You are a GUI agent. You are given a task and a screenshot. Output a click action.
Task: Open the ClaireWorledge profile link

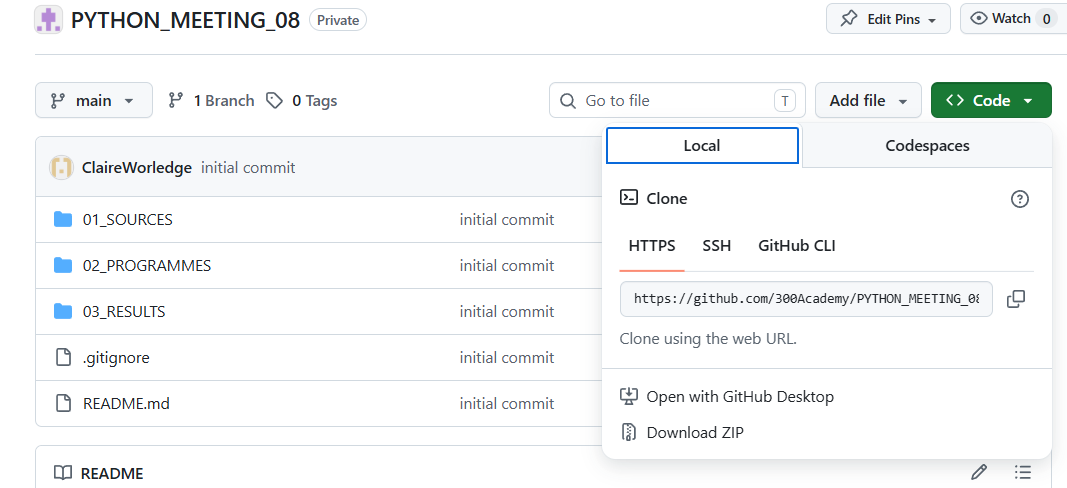pyautogui.click(x=137, y=167)
